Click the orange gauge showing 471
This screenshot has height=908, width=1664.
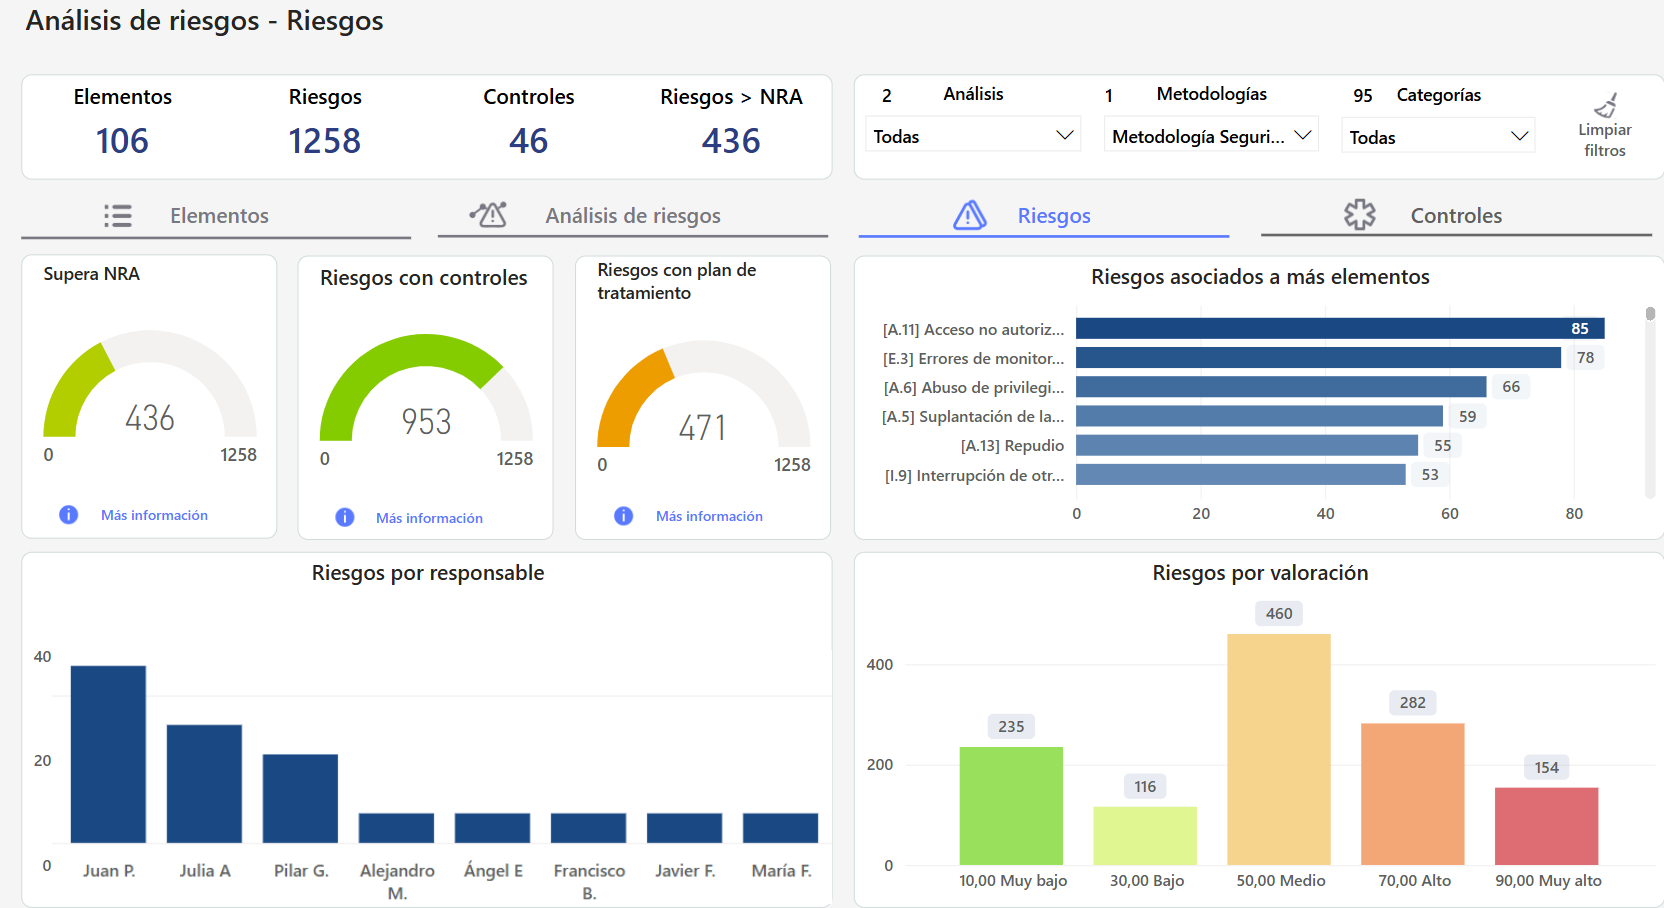703,394
